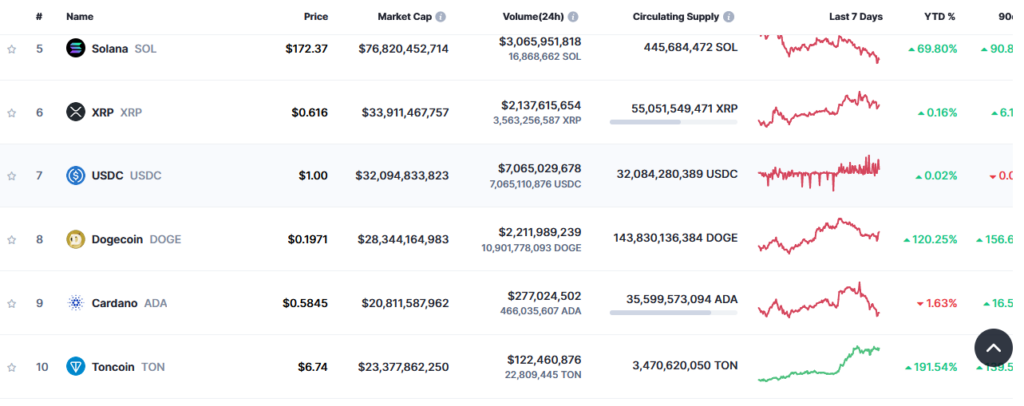Open the Solana coin page link

click(x=124, y=49)
